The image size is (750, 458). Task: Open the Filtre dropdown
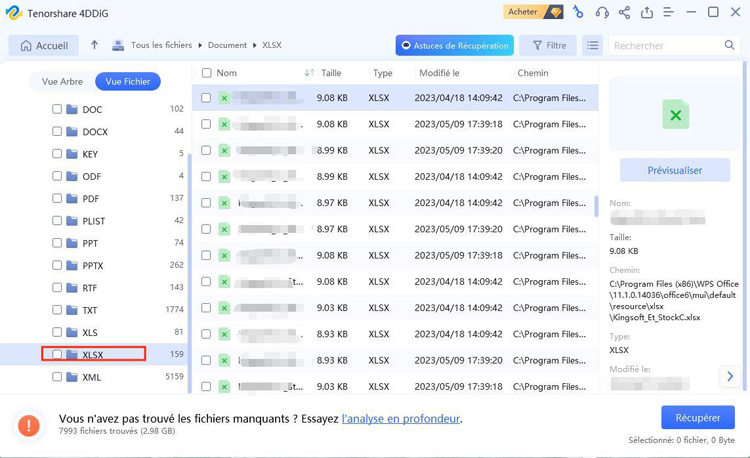(x=548, y=45)
